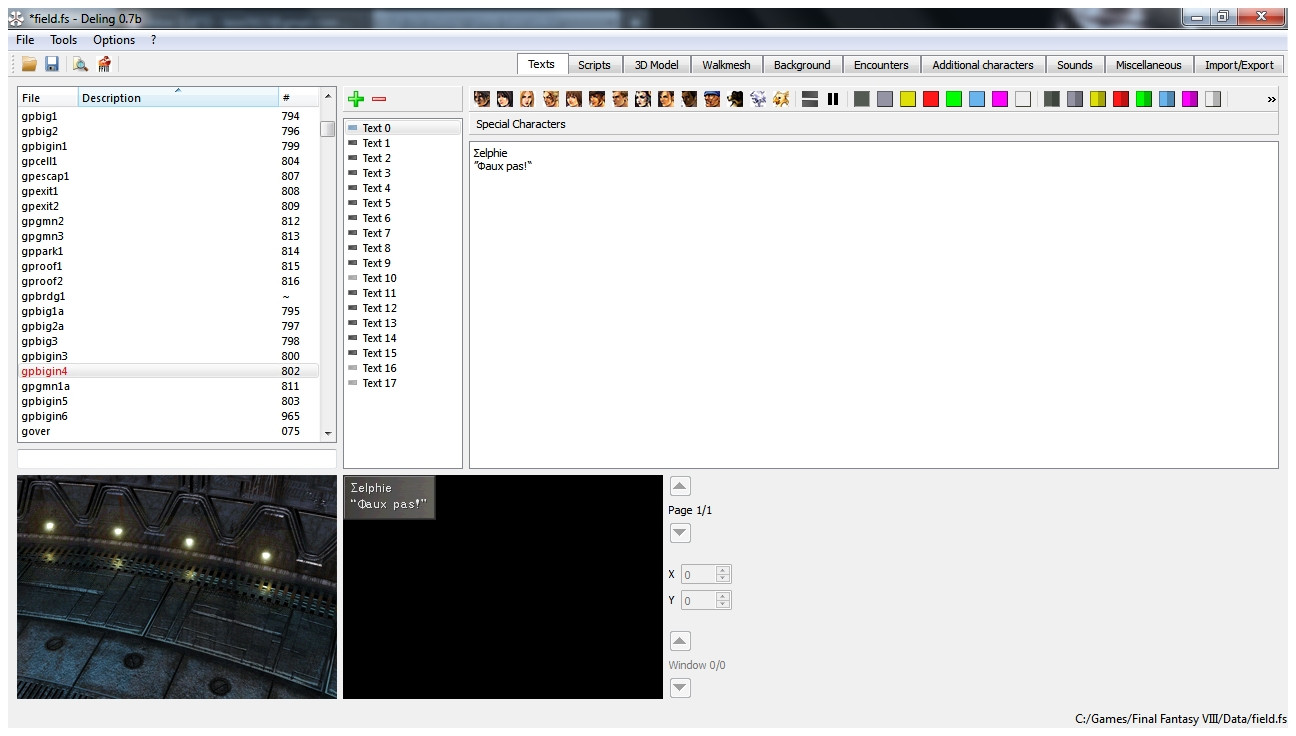Image resolution: width=1296 pixels, height=736 pixels.
Task: Click the Y coordinate spinner field
Action: pyautogui.click(x=706, y=600)
